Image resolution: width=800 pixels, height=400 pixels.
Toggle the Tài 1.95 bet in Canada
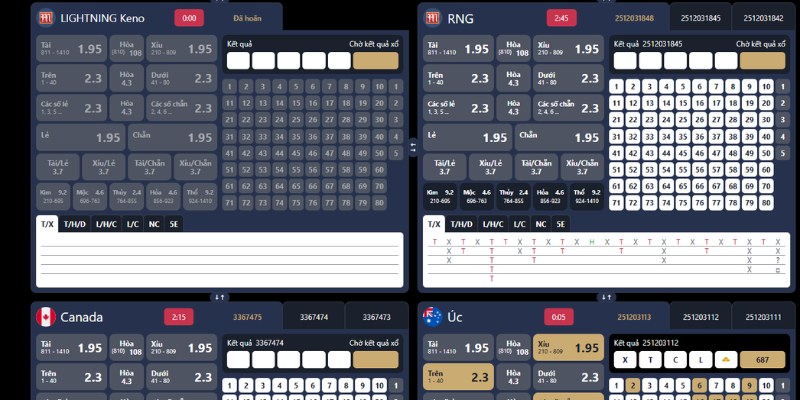[x=71, y=347]
